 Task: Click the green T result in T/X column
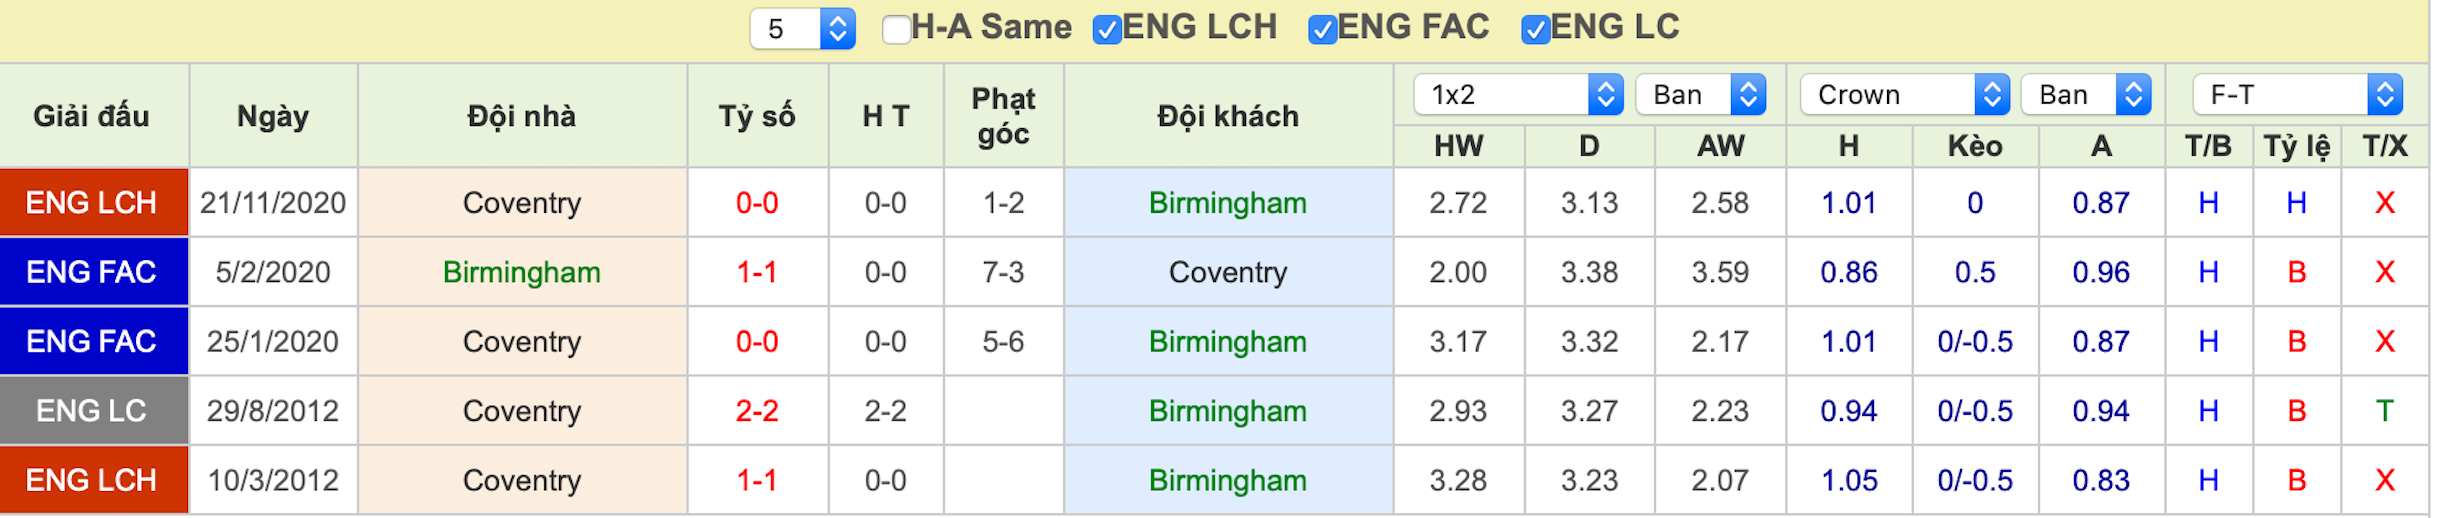coord(2384,411)
